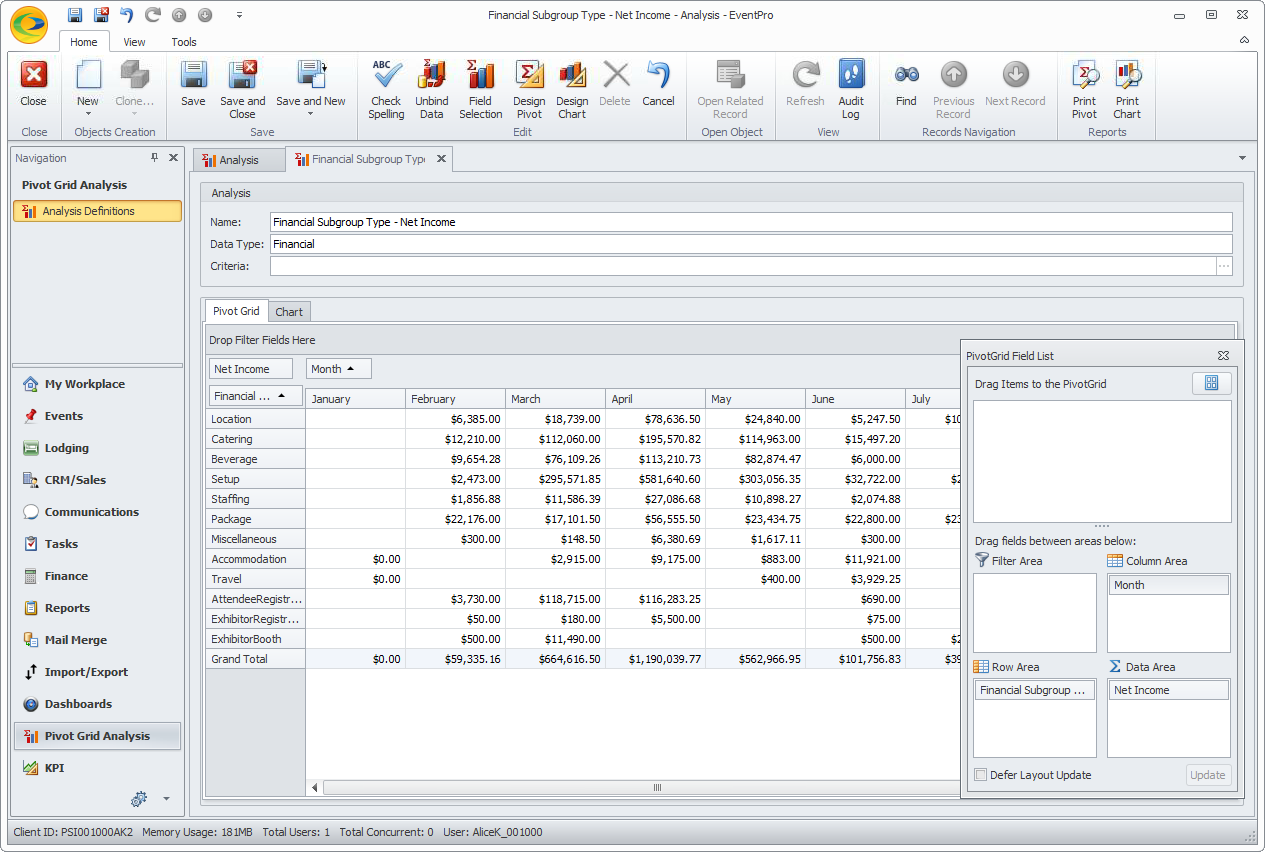Select the Pivot Grid tab
The height and width of the screenshot is (852, 1265).
coord(237,311)
